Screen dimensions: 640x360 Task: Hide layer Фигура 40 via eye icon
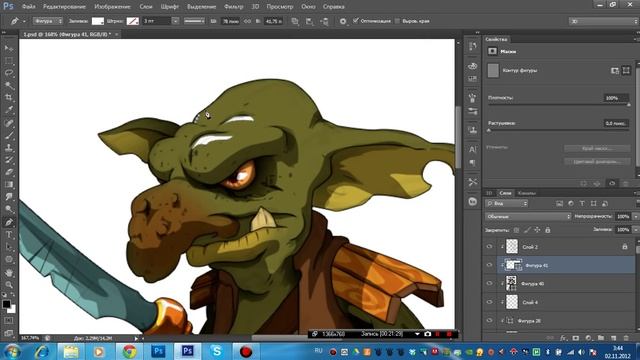pyautogui.click(x=489, y=283)
